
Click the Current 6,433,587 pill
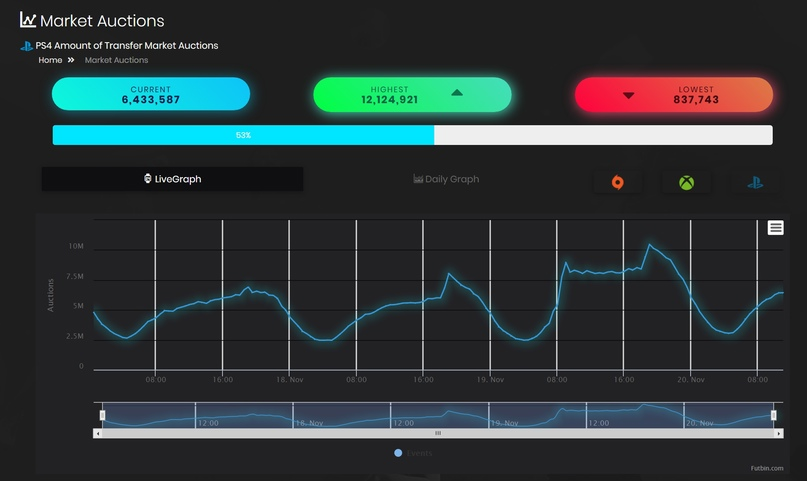(151, 94)
